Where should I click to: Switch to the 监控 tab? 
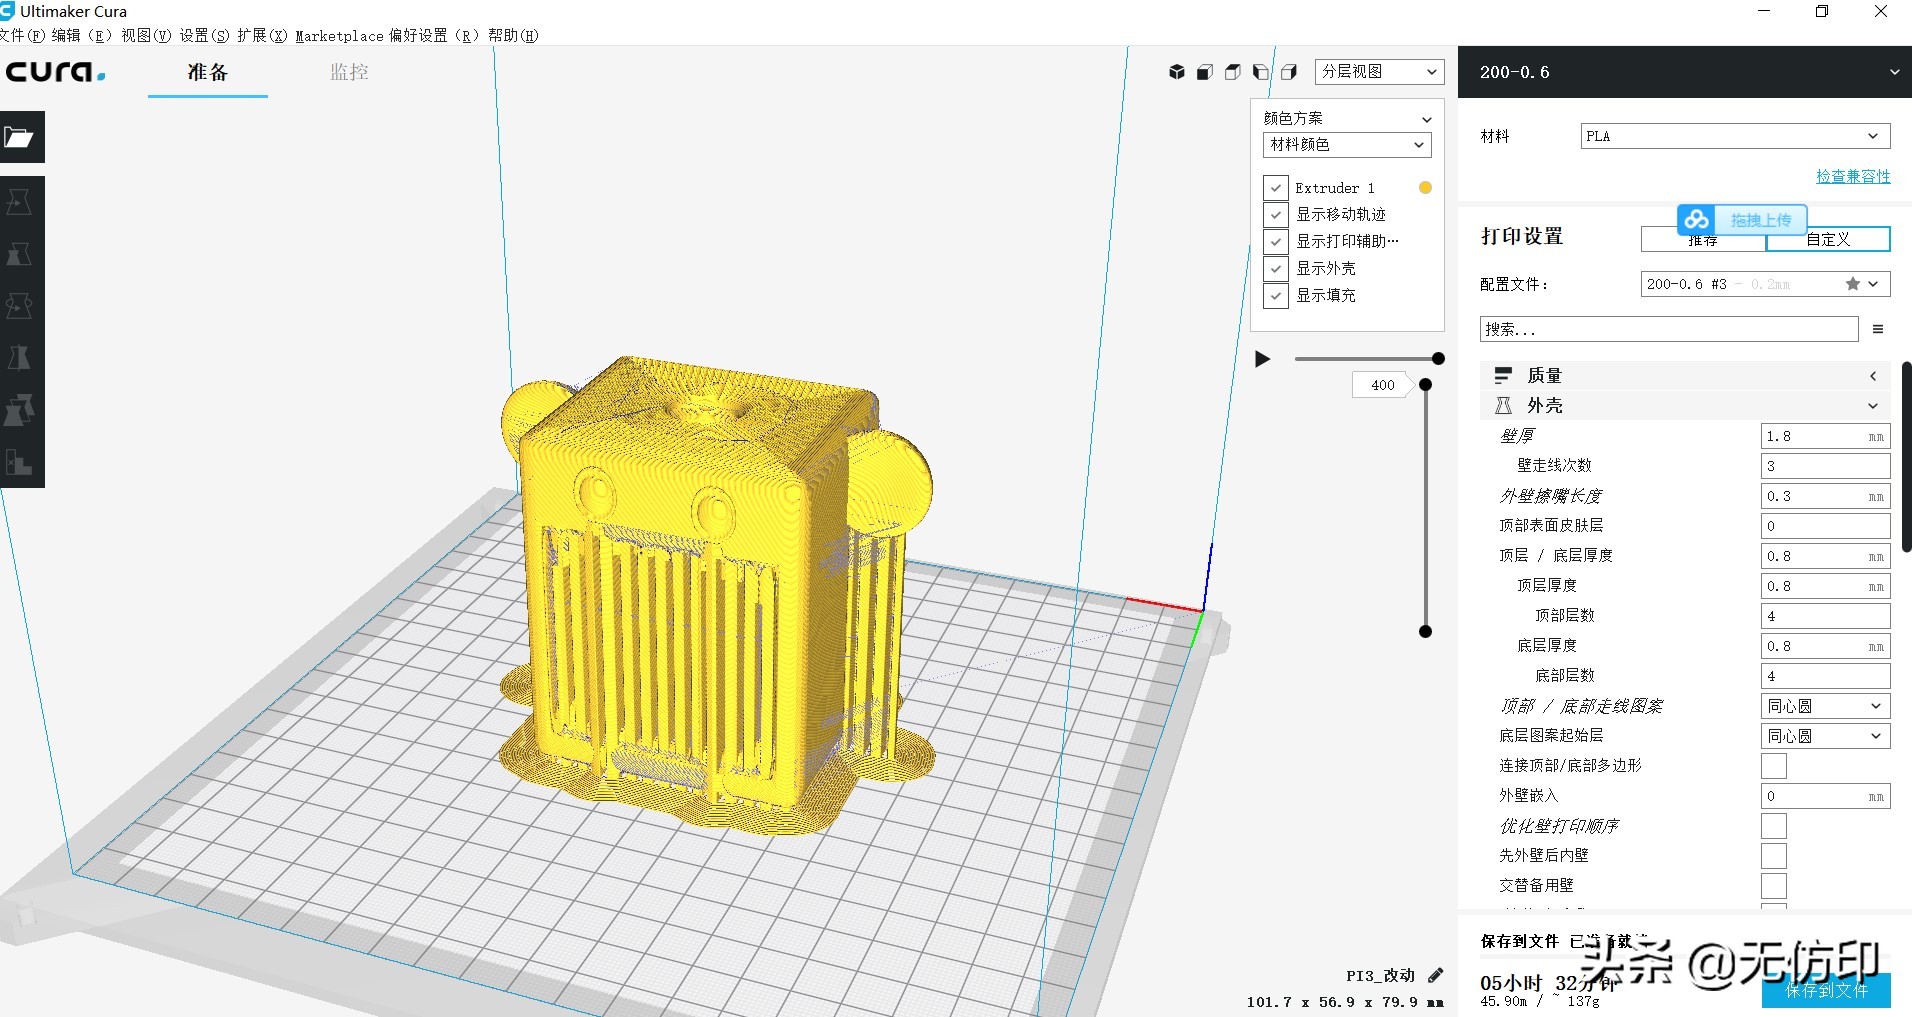[349, 72]
